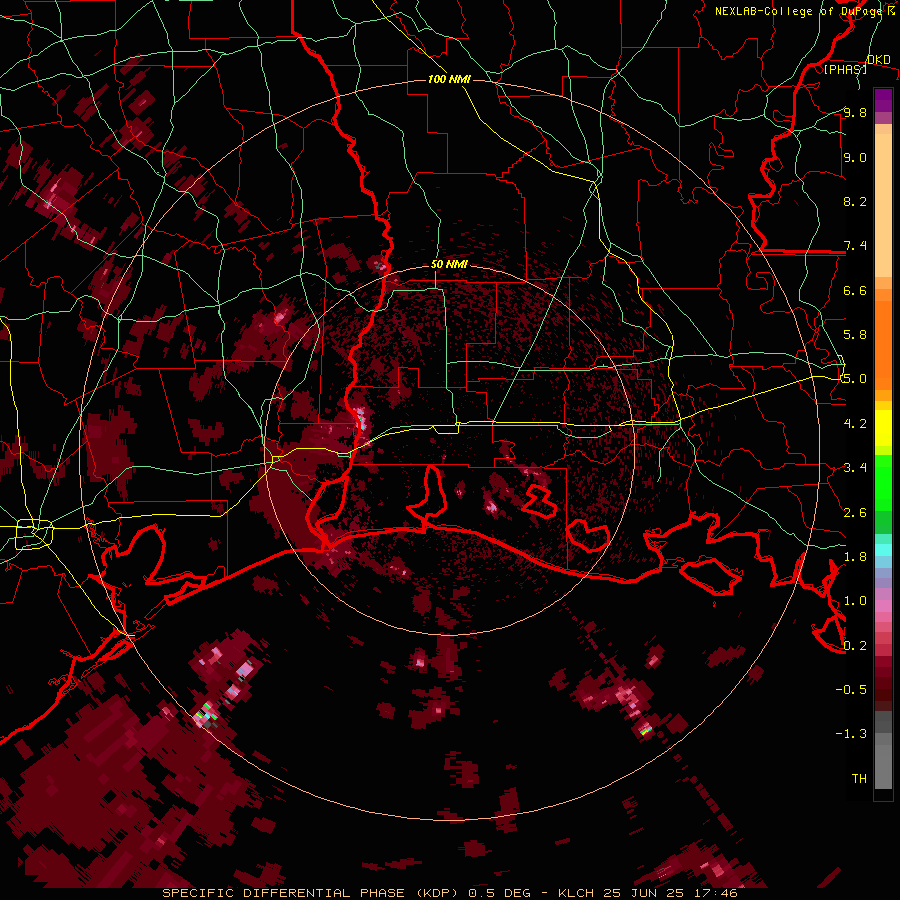Click the 3.4 value on the color scale

(855, 468)
